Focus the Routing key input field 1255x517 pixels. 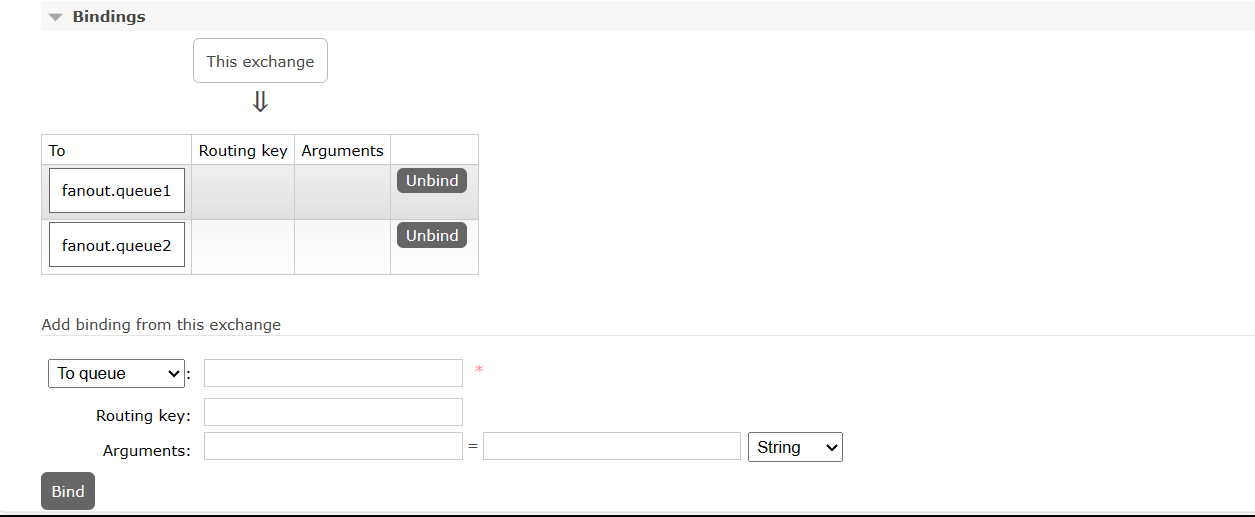tap(333, 412)
